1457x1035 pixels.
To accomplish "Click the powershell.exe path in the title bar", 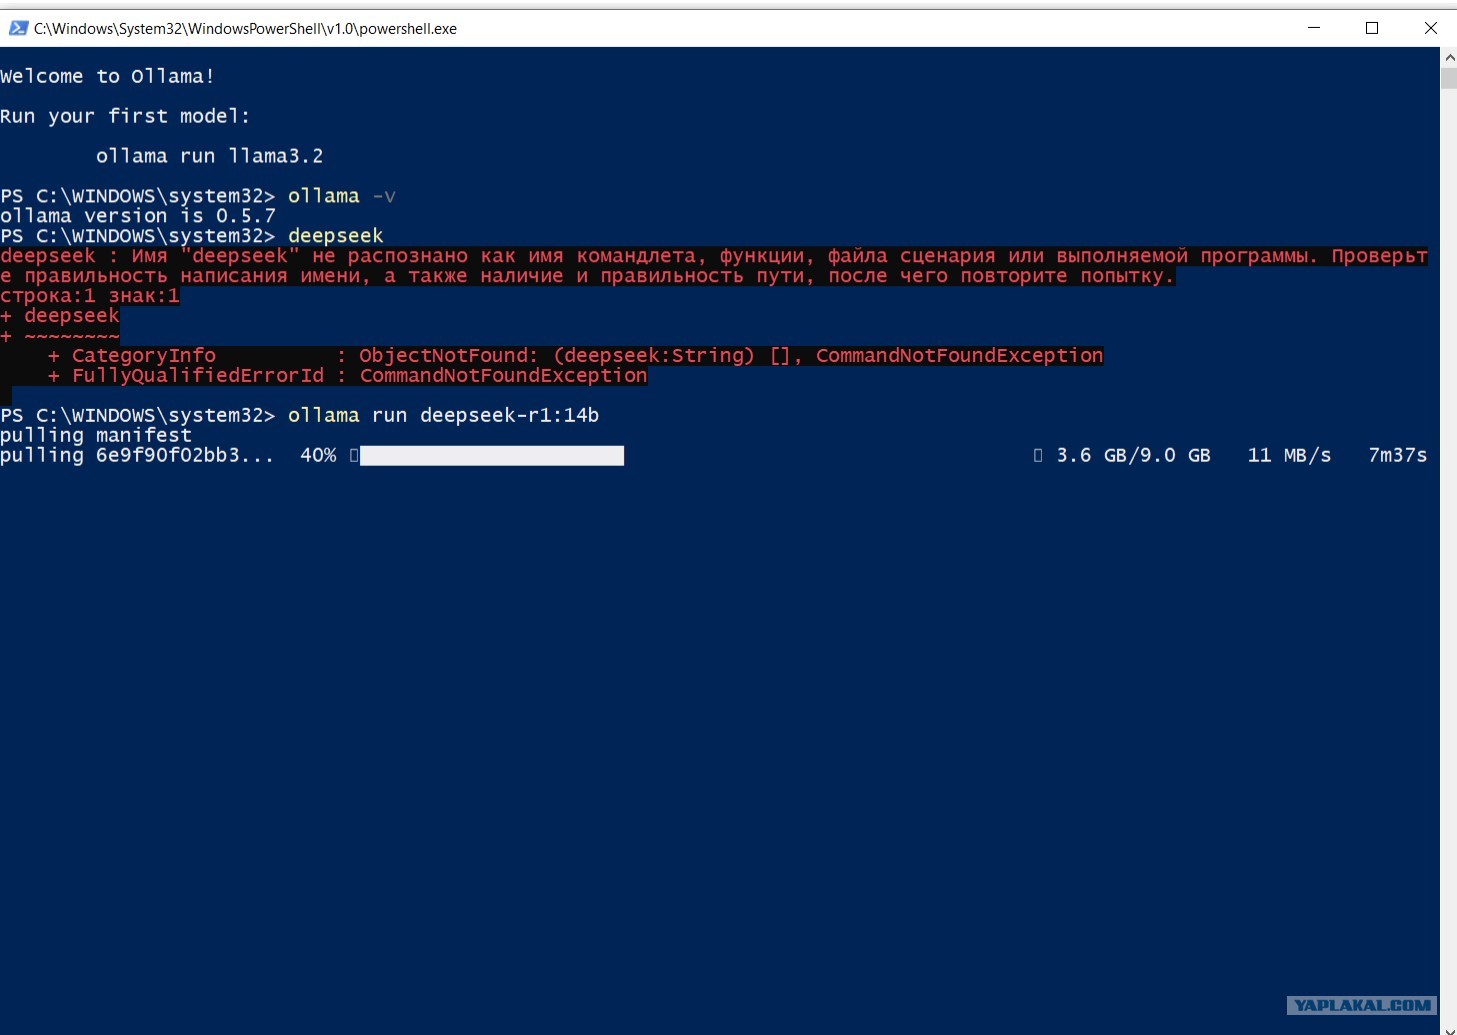I will [x=245, y=29].
